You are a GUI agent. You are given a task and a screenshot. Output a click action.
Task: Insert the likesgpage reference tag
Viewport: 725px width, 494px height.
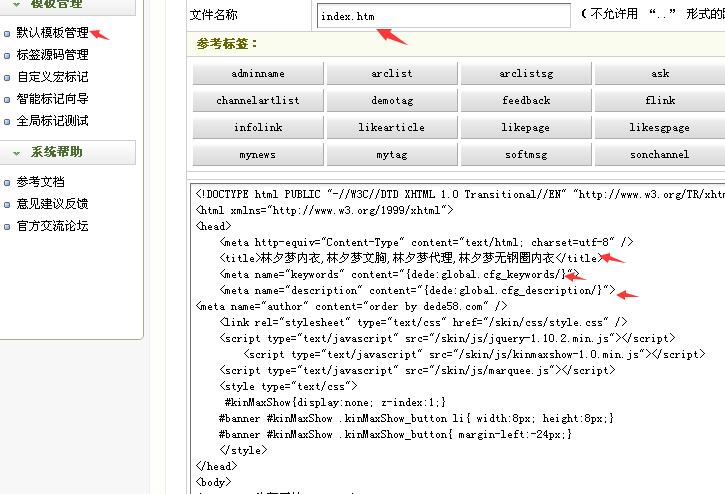point(660,127)
